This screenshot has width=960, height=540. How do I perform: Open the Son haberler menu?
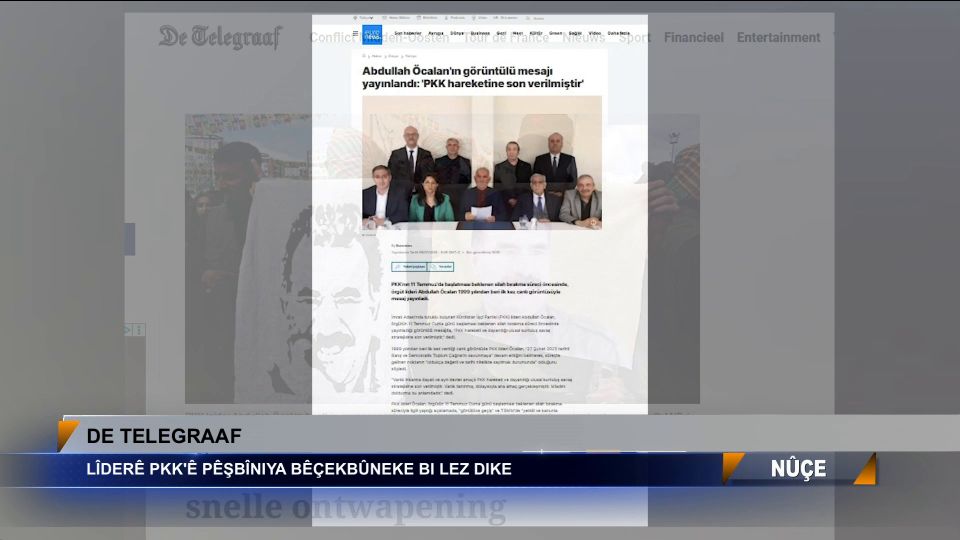click(408, 33)
